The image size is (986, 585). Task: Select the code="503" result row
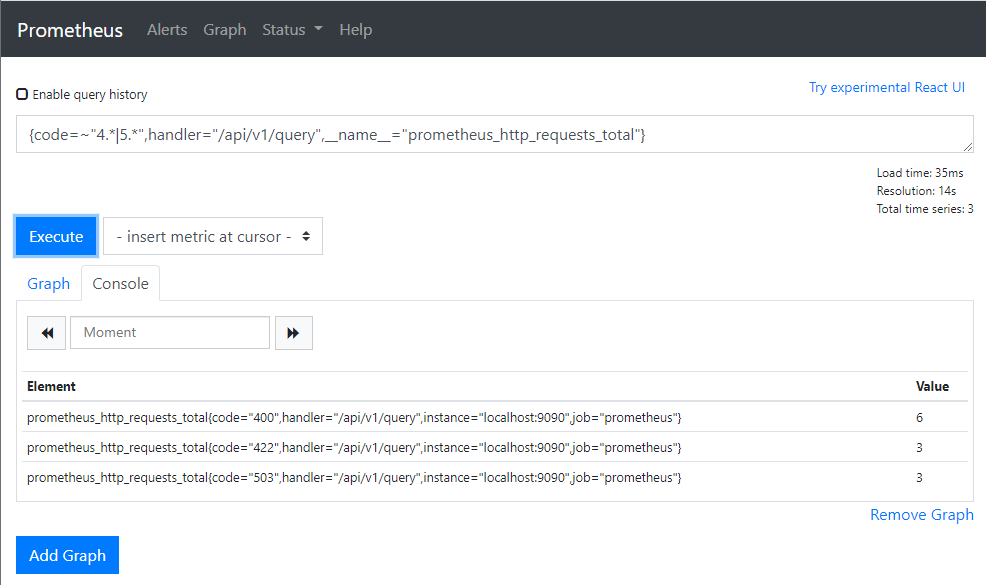(354, 478)
